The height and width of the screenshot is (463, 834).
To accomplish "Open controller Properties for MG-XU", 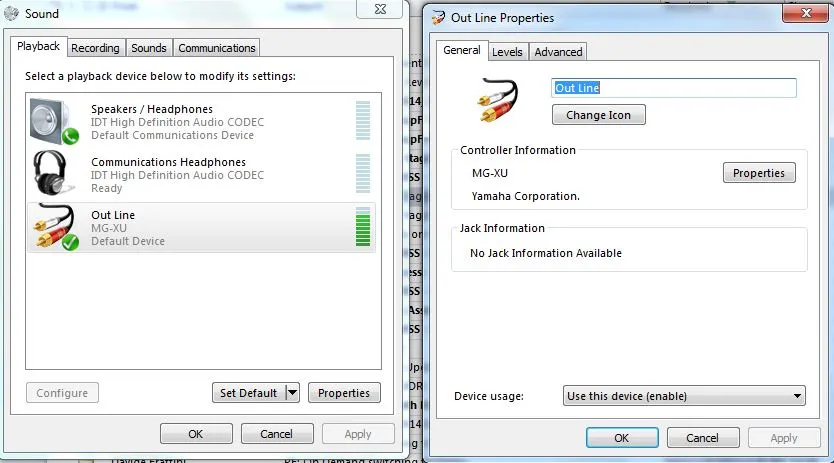I will tap(759, 173).
